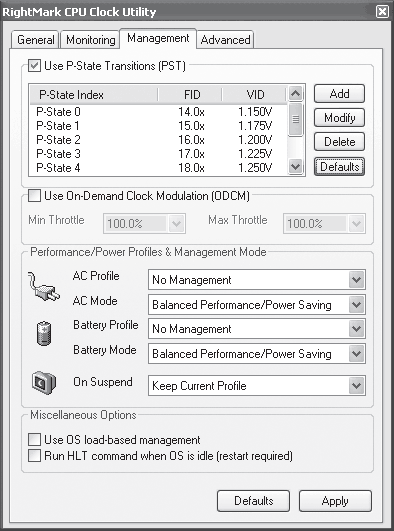Click the AC power plug icon

click(44, 287)
